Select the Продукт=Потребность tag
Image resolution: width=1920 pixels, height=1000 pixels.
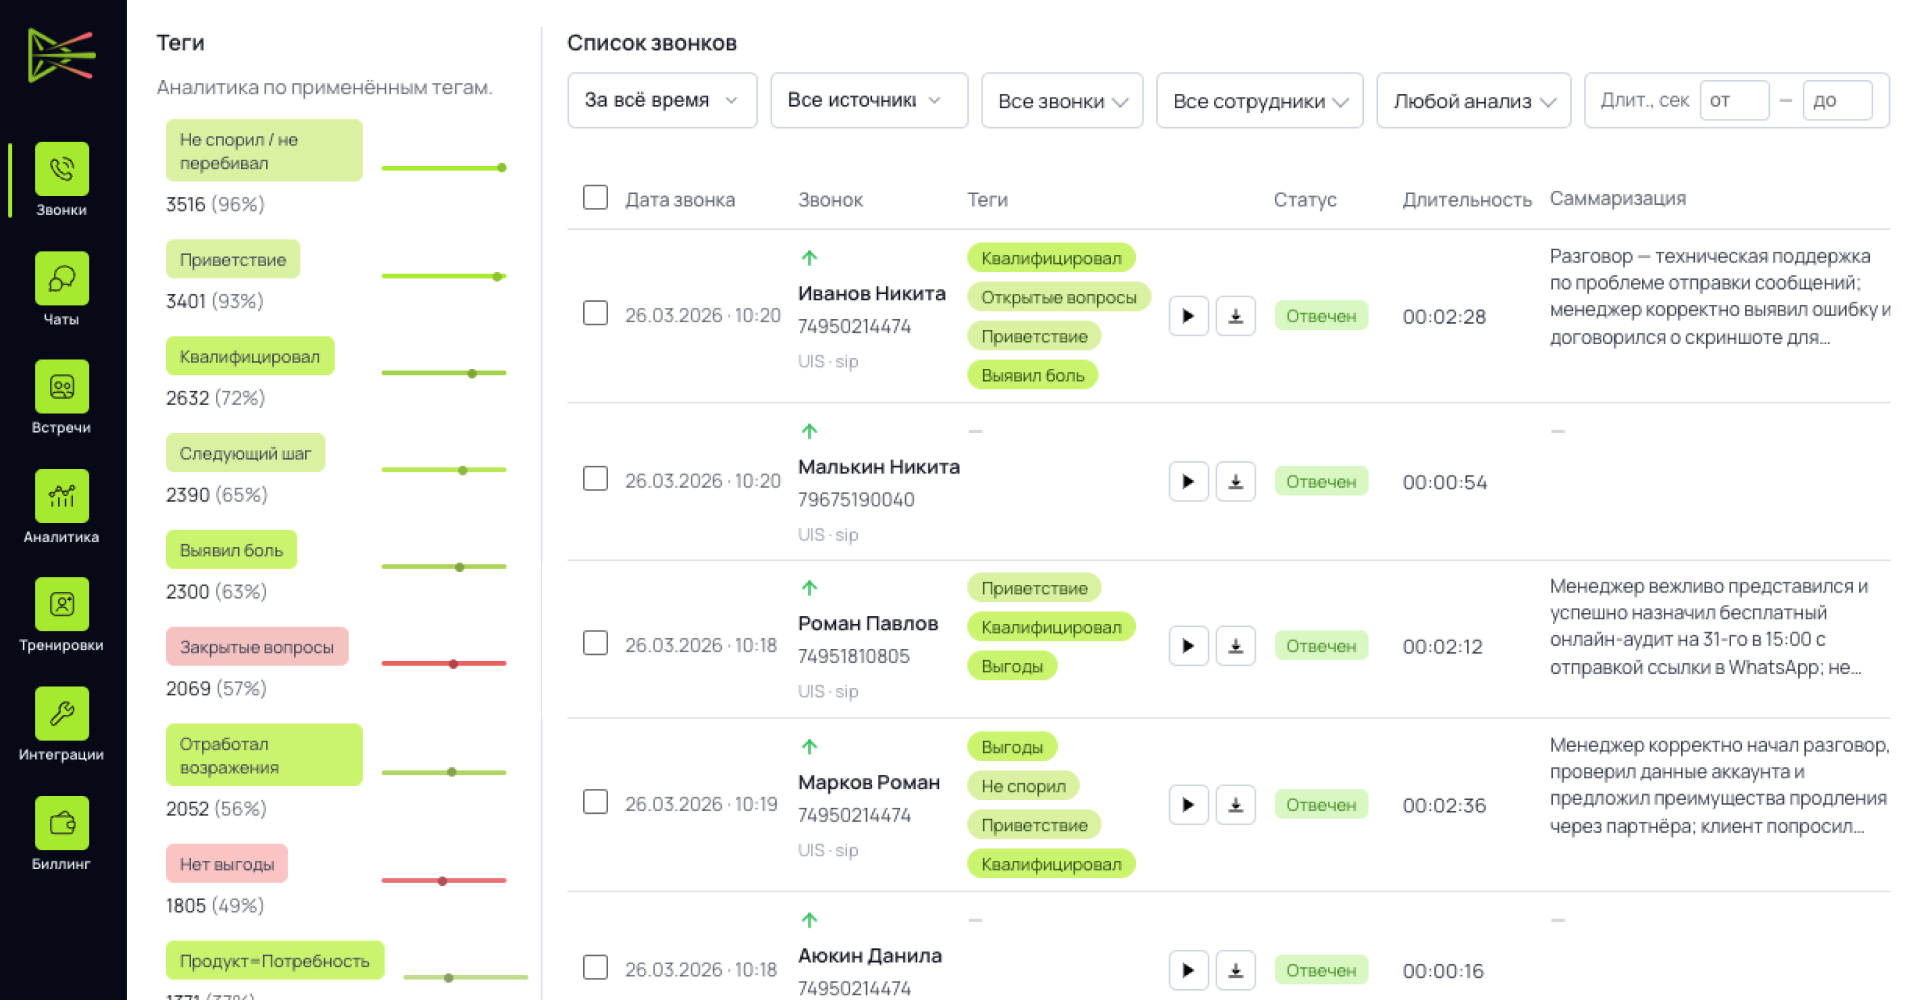tap(275, 961)
